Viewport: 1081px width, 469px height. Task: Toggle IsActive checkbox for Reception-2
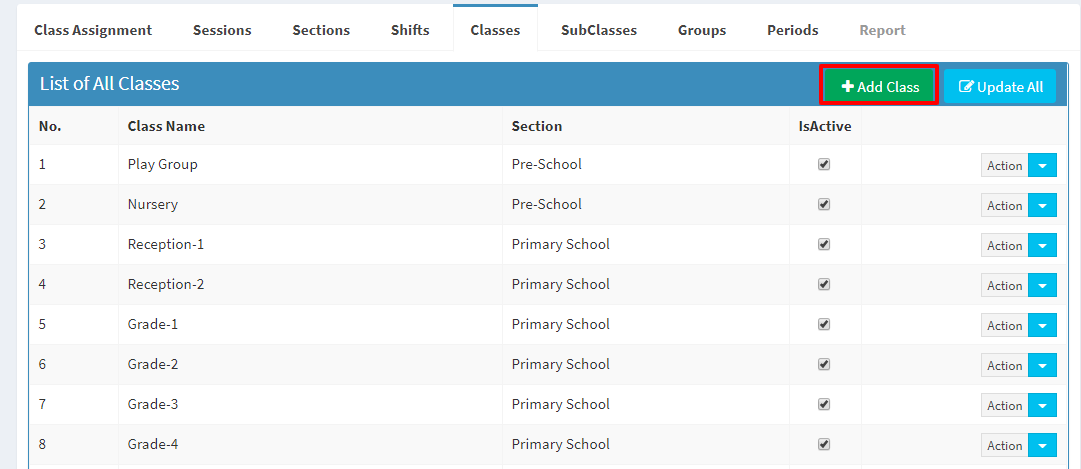(x=824, y=284)
